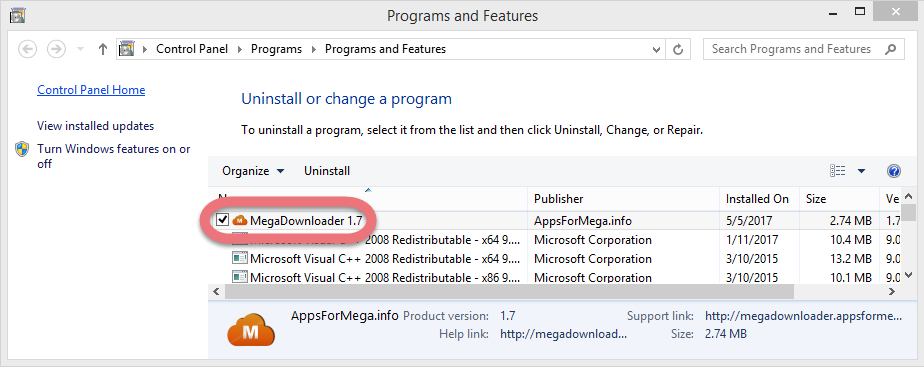The width and height of the screenshot is (924, 367).
Task: Select Programs and Features breadcrumb
Action: pyautogui.click(x=385, y=49)
